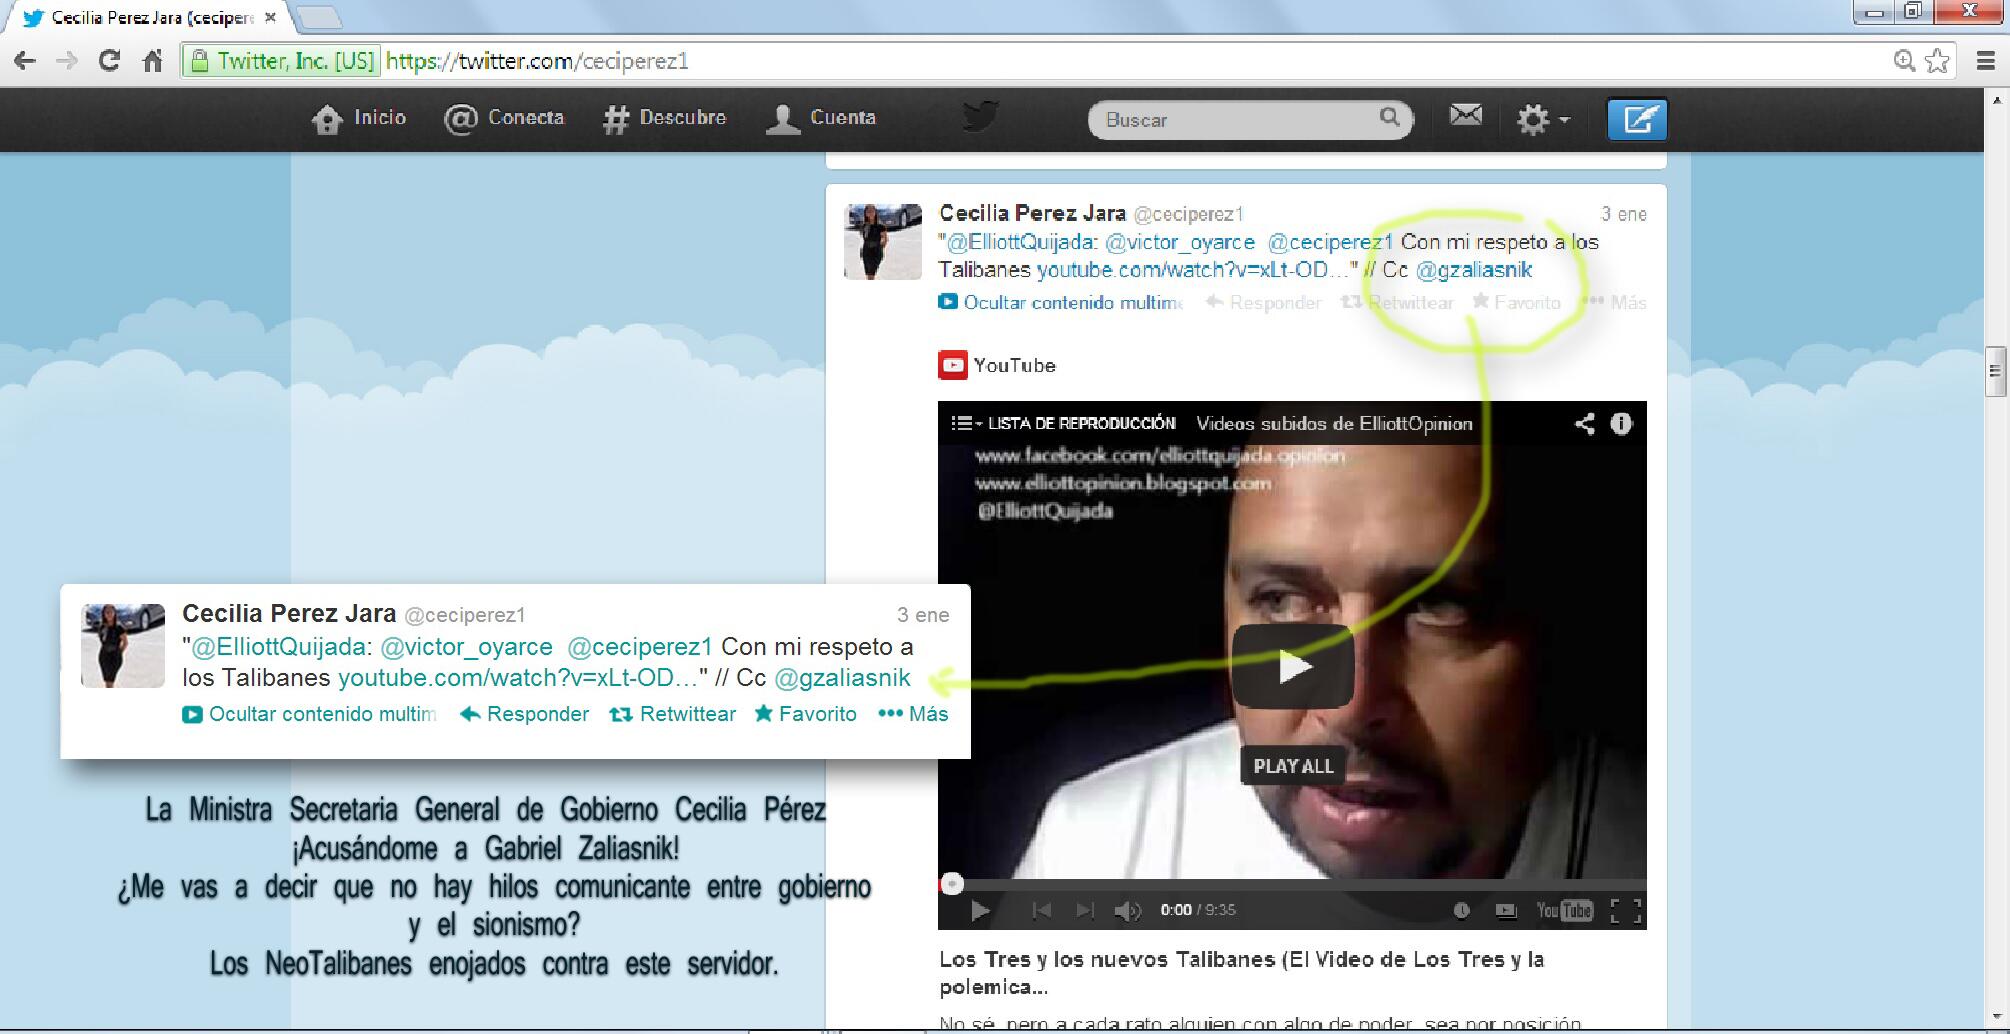
Task: View the Twitter, Inc. SSL certificate badge
Action: coord(283,61)
